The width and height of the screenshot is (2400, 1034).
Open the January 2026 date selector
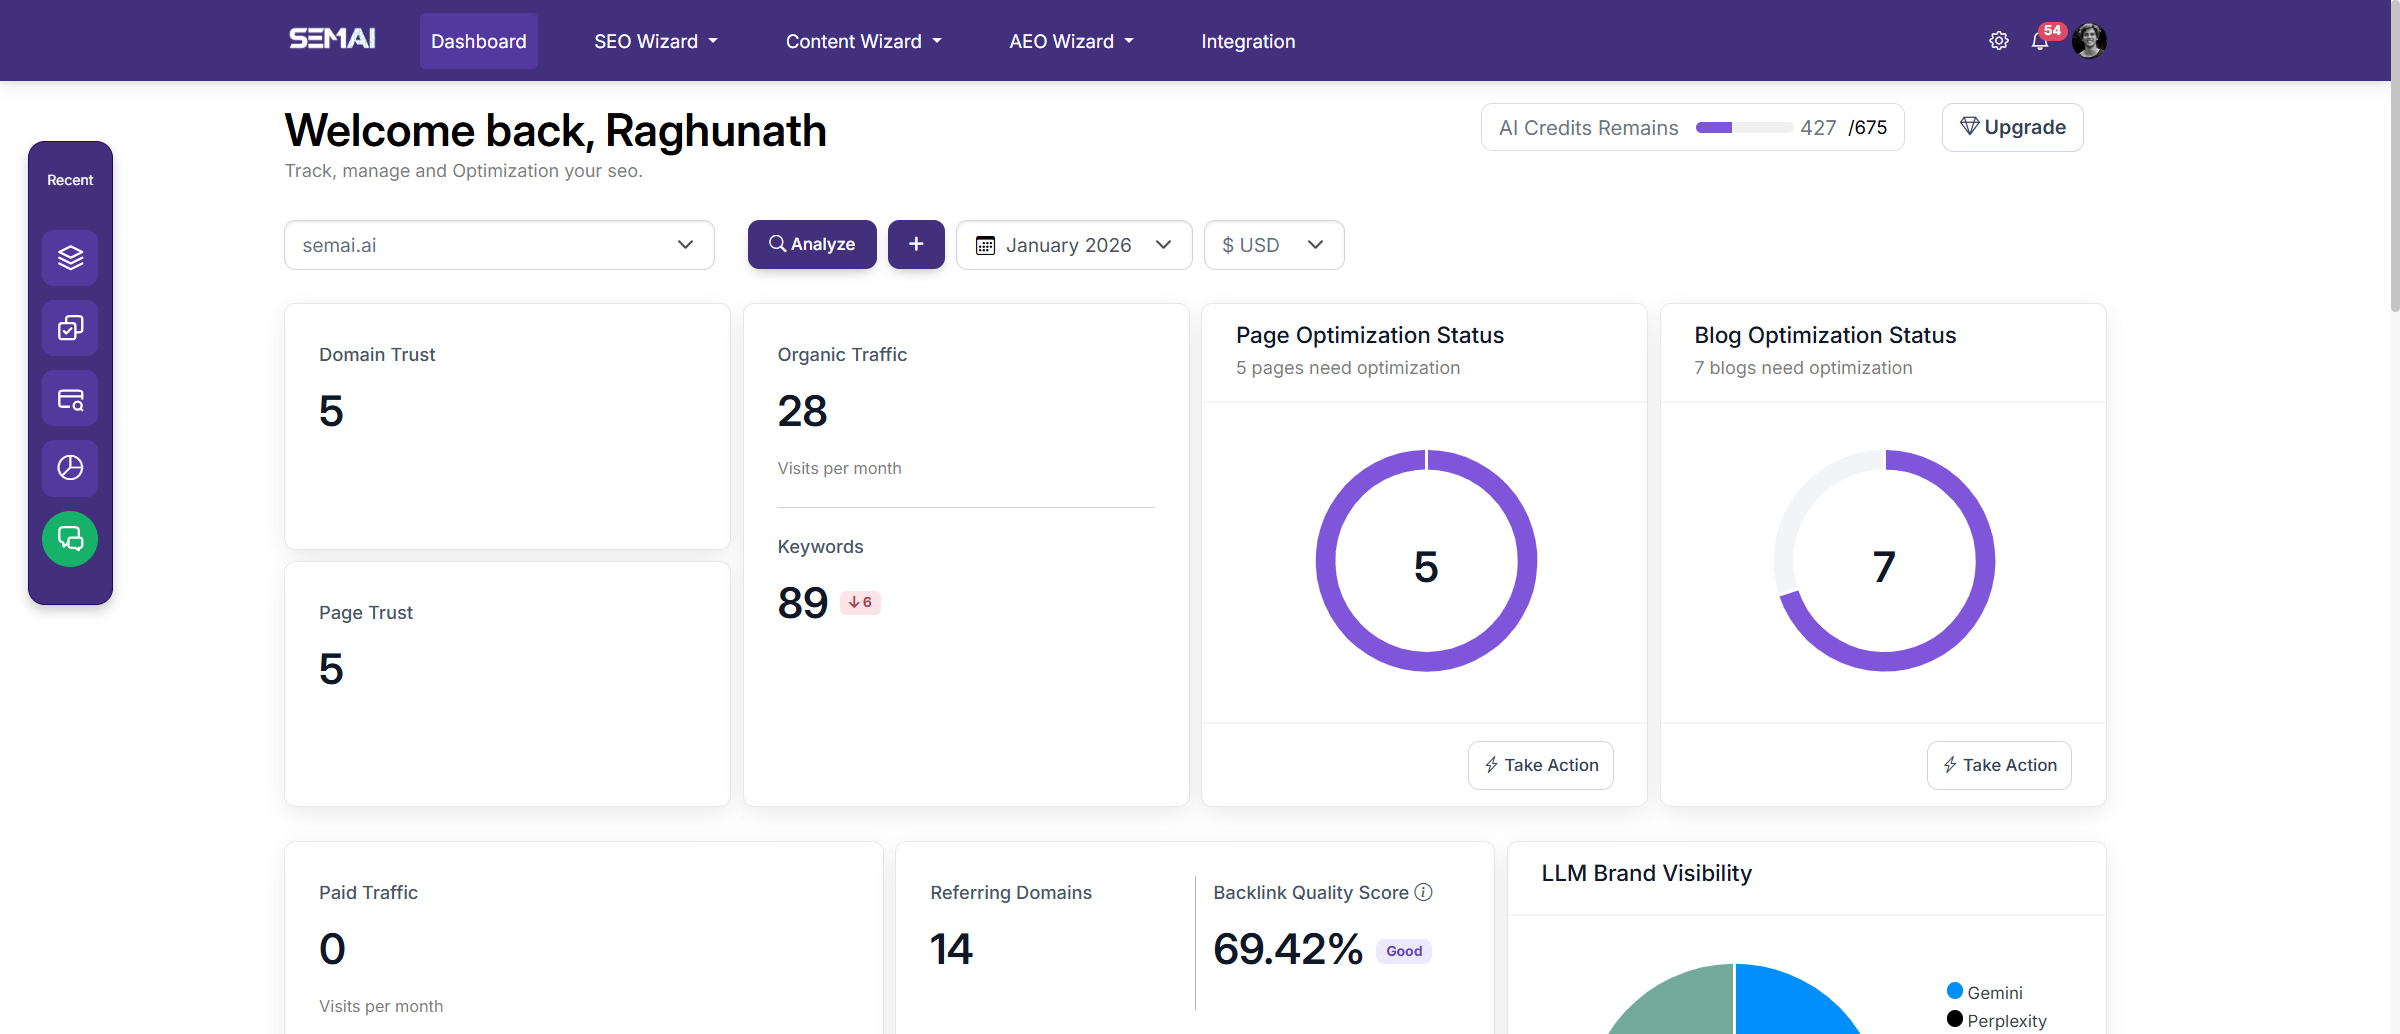[x=1073, y=245]
